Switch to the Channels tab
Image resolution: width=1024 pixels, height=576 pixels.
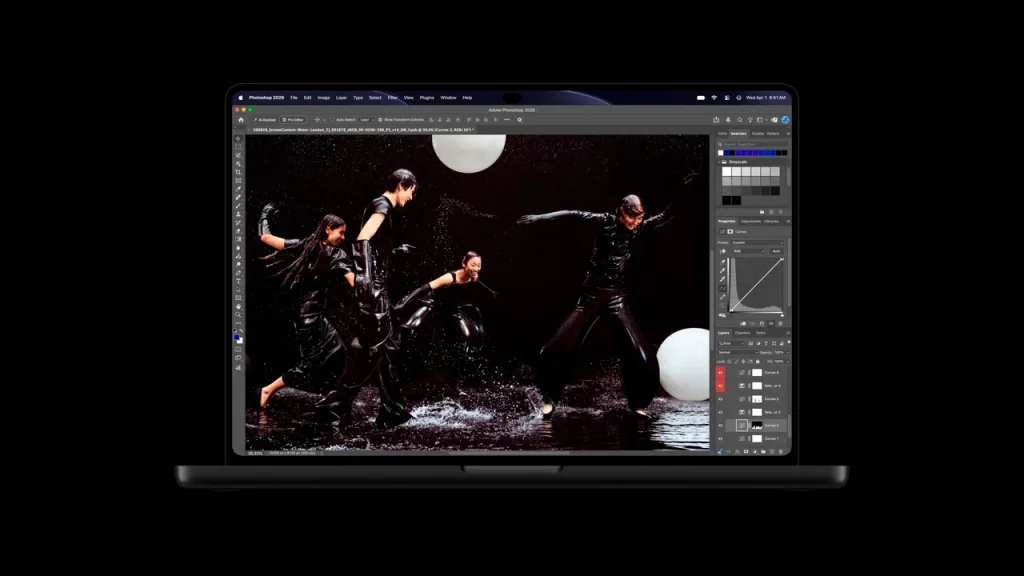pyautogui.click(x=743, y=333)
